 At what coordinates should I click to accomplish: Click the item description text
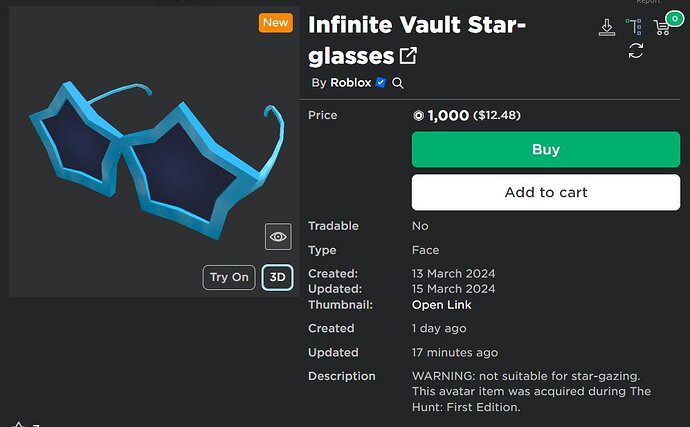coord(530,391)
